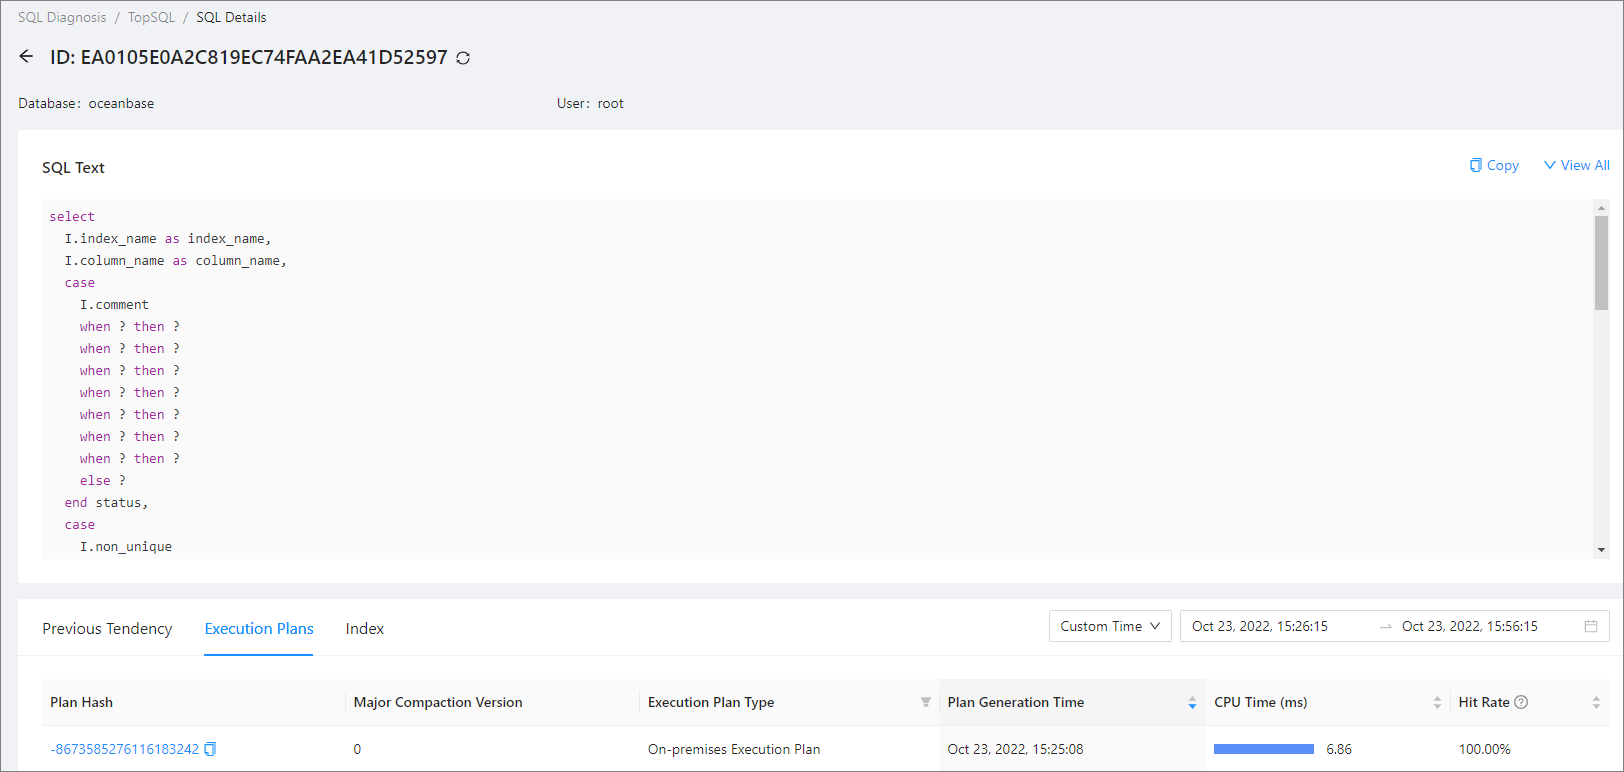Copy the plan hash value icon
Viewport: 1624px width, 772px height.
click(210, 749)
